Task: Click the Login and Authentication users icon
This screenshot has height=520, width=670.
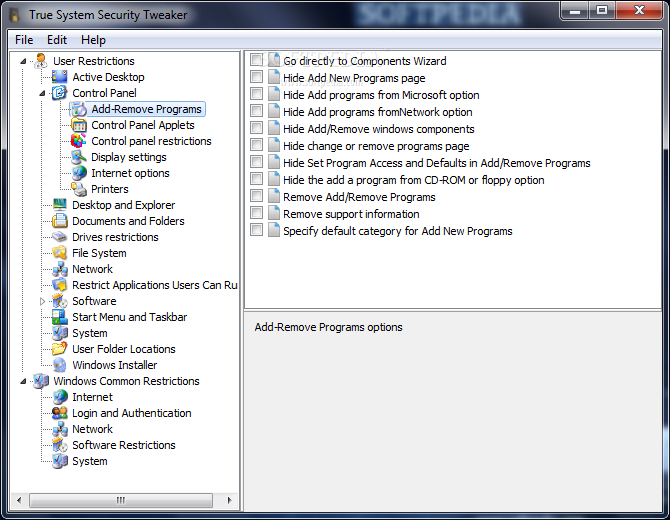Action: click(x=59, y=413)
